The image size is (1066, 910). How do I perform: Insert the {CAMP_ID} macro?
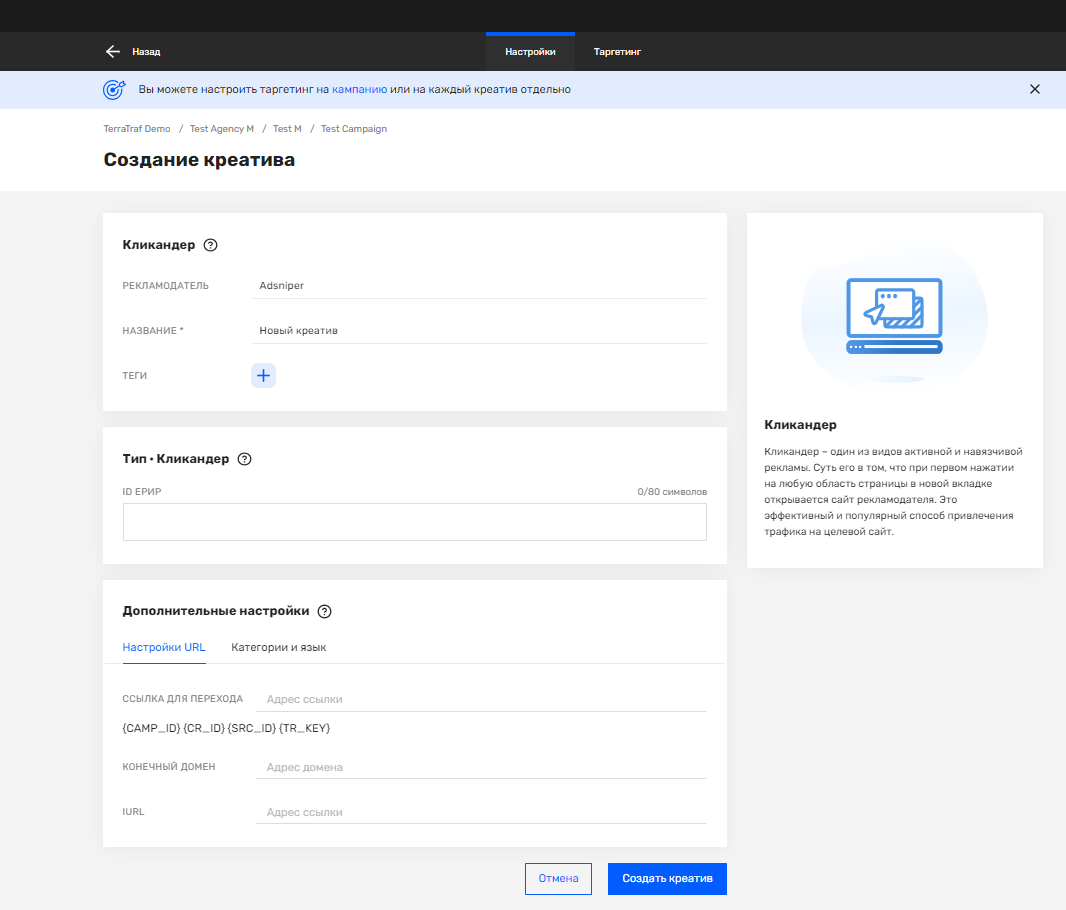pos(152,728)
